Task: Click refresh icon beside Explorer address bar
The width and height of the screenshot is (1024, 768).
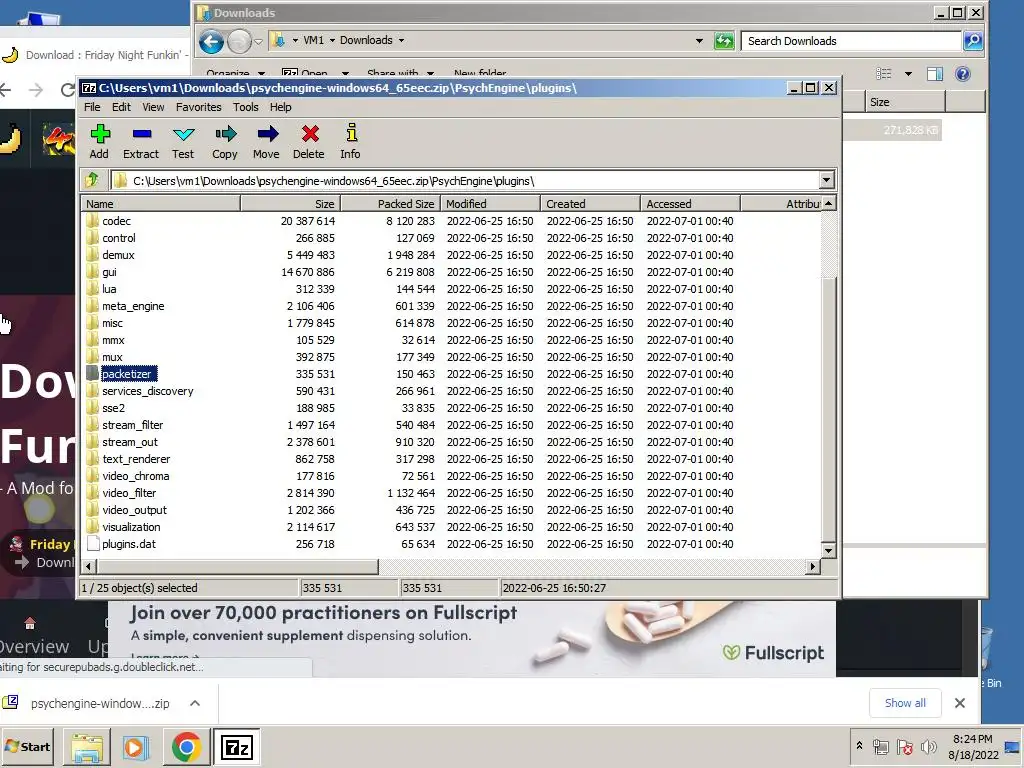Action: click(724, 40)
